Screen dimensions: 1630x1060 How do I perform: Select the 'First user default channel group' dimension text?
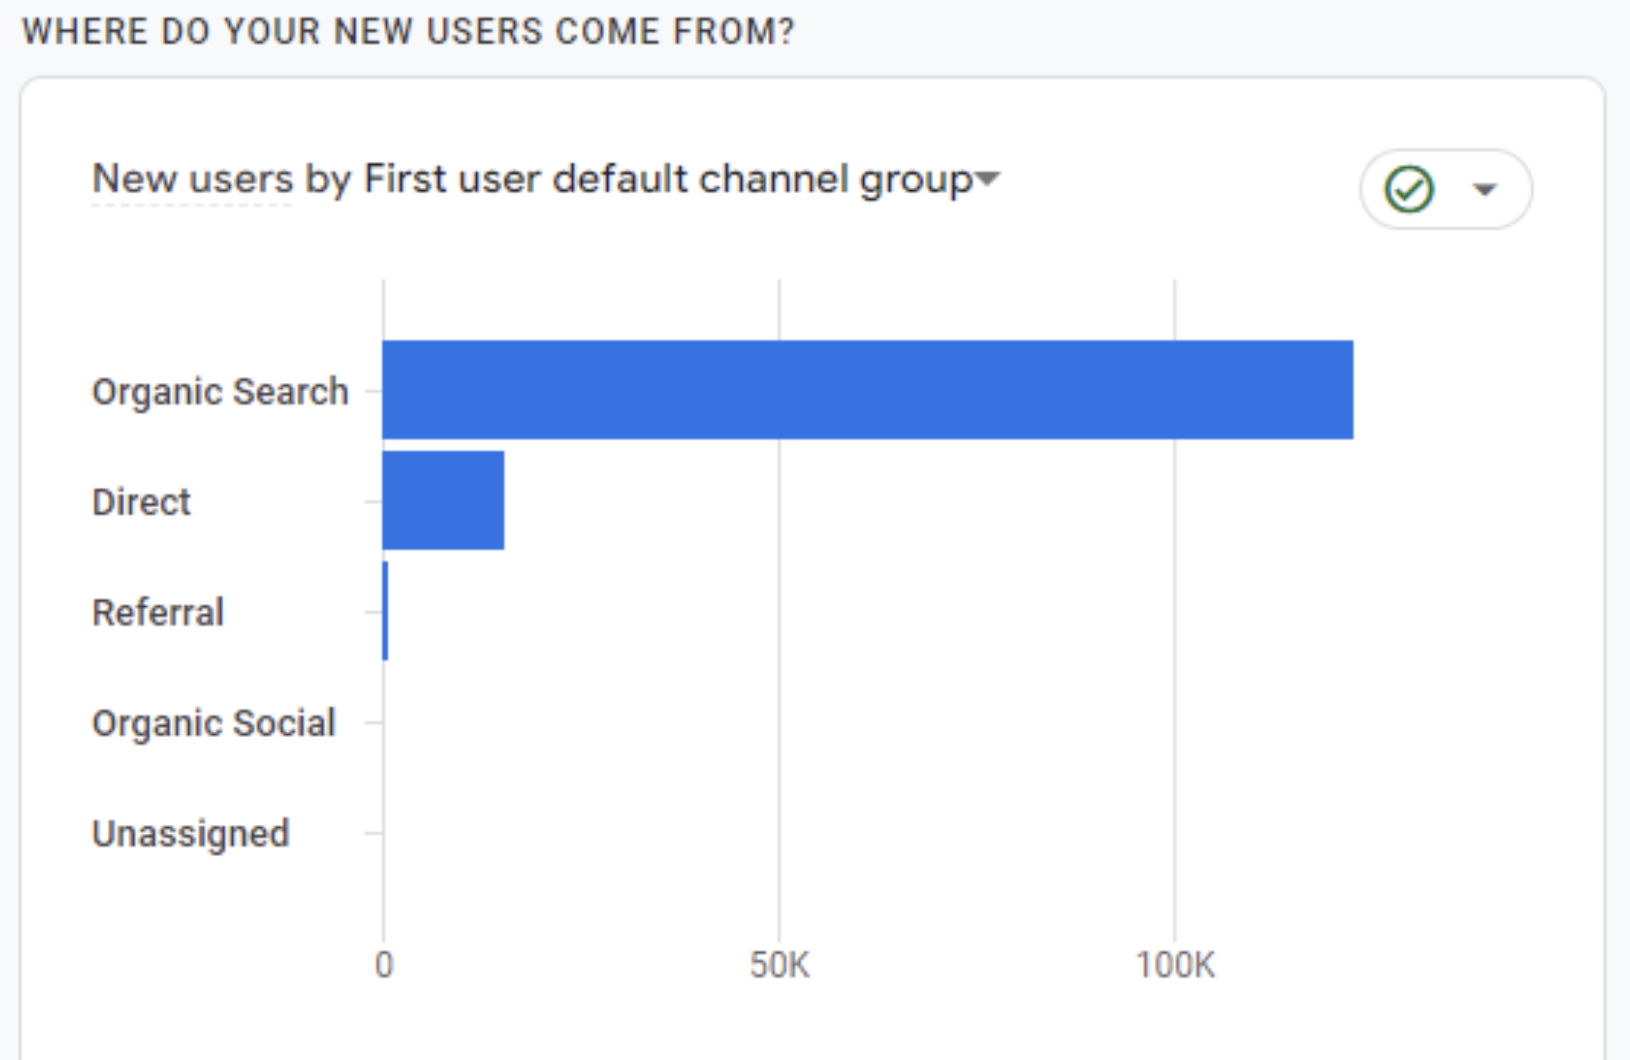[667, 179]
